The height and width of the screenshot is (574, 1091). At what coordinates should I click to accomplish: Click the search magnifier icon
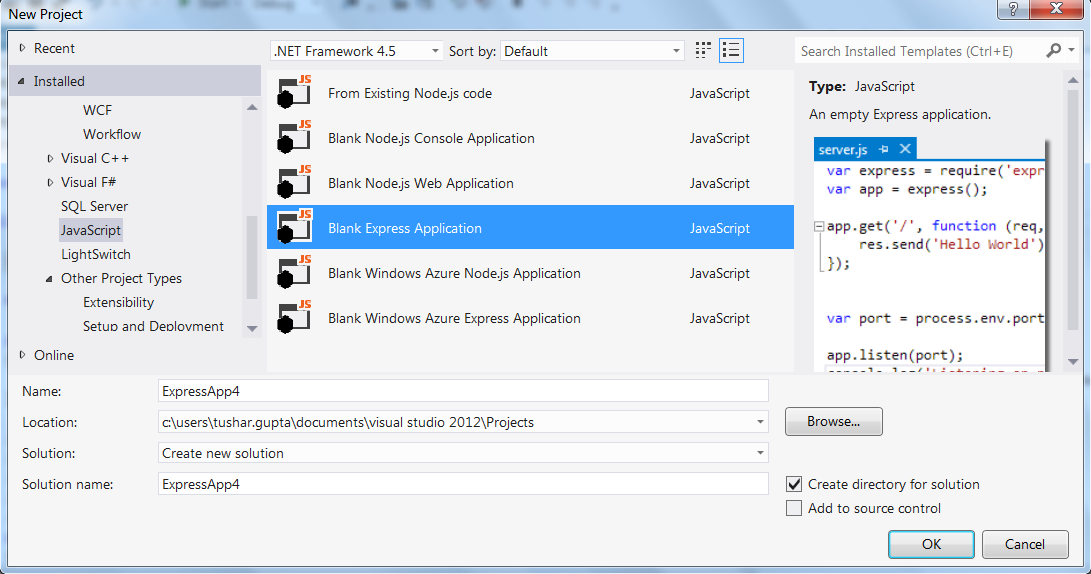pyautogui.click(x=1053, y=50)
